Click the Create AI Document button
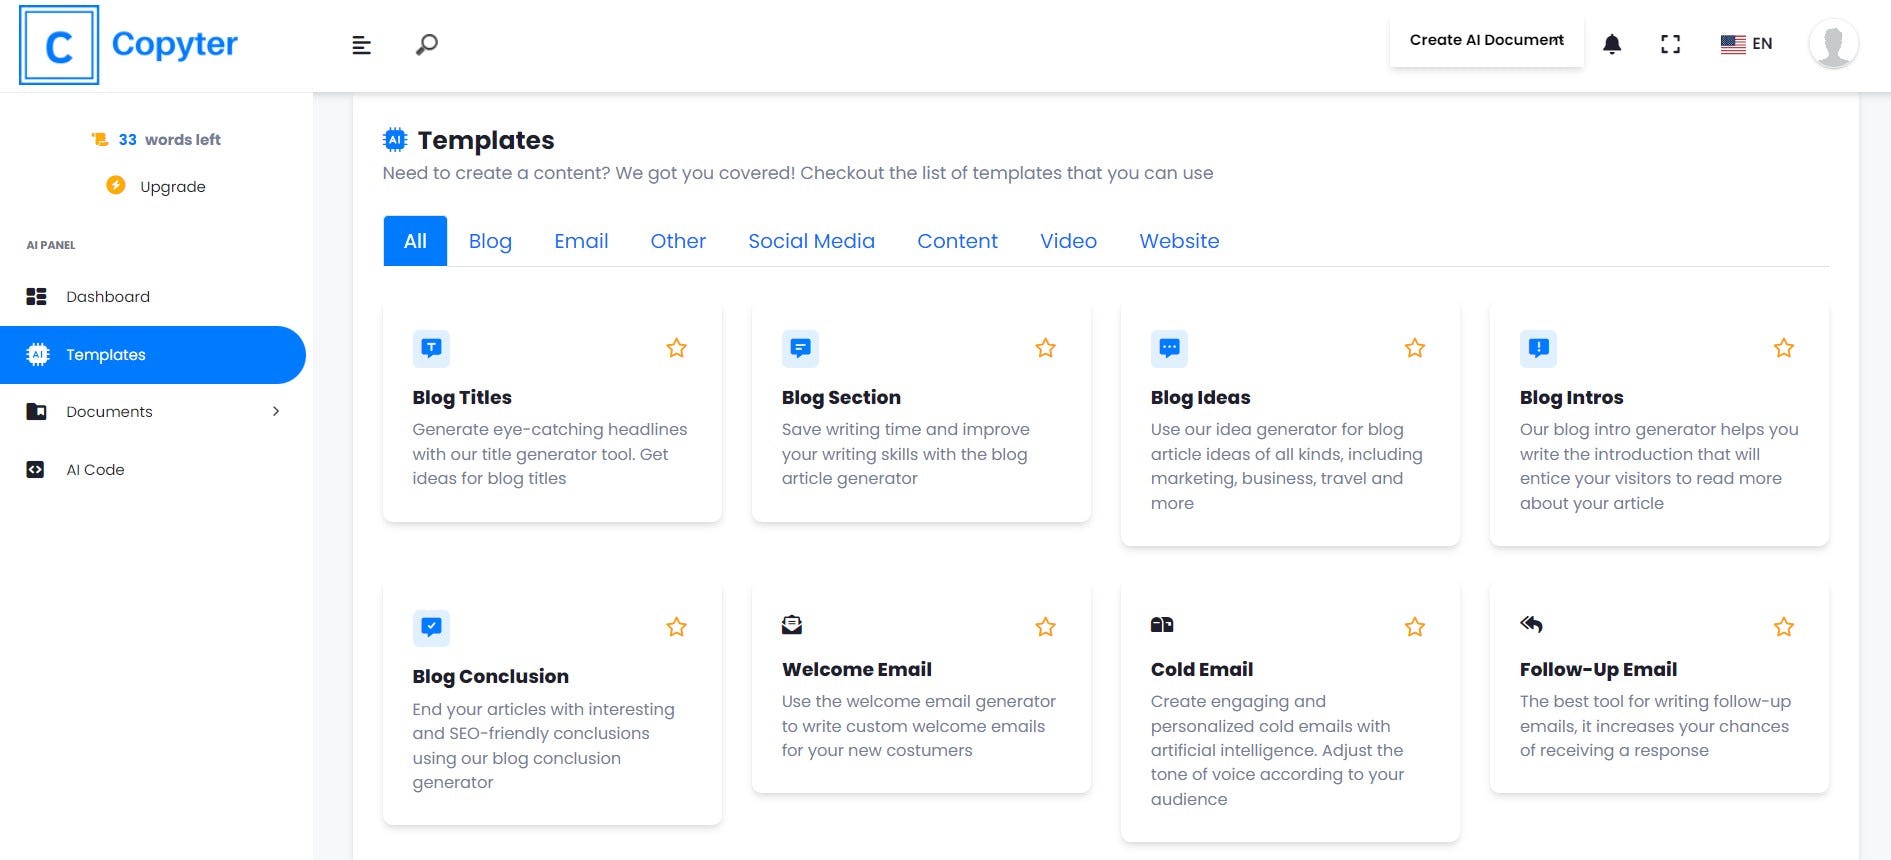1891x860 pixels. [x=1485, y=40]
